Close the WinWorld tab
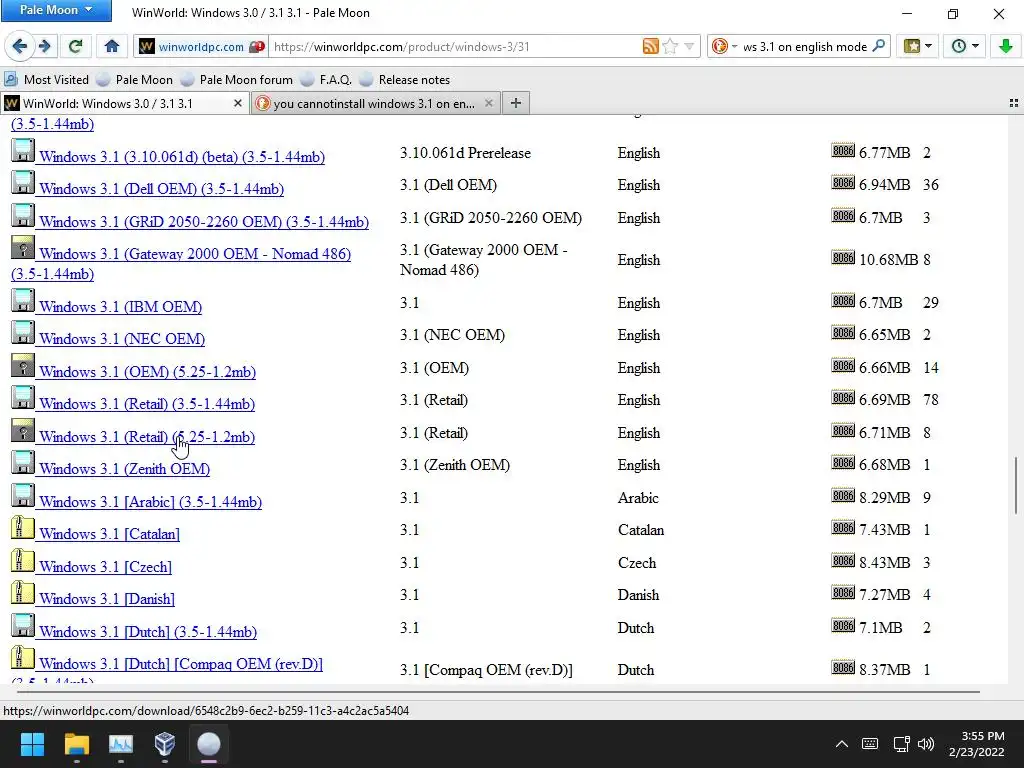 [x=238, y=103]
